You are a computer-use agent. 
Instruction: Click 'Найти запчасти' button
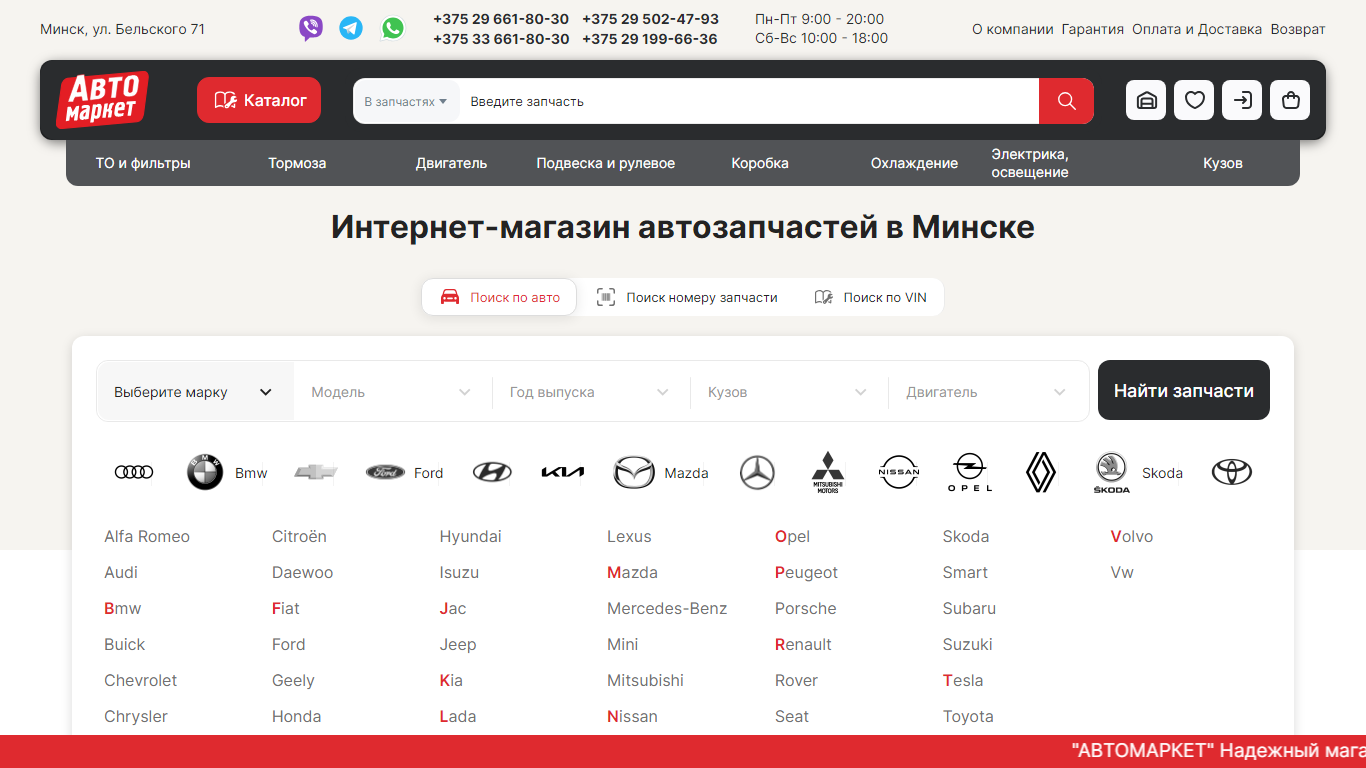pyautogui.click(x=1184, y=390)
